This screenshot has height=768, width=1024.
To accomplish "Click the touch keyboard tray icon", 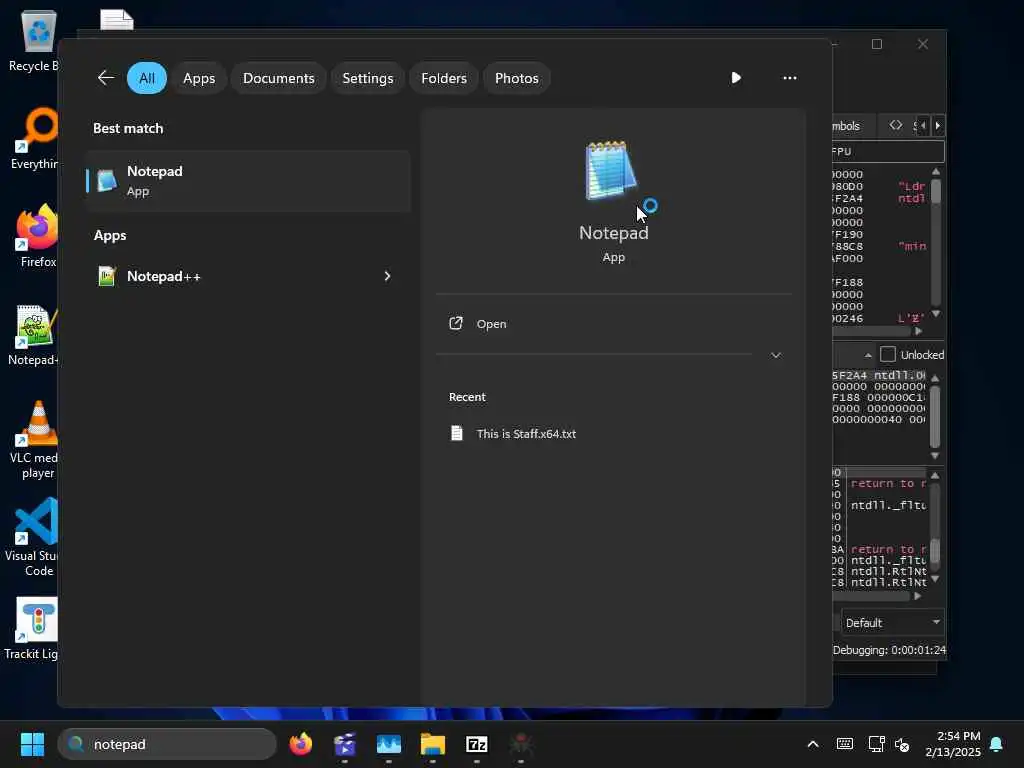I will pyautogui.click(x=844, y=744).
